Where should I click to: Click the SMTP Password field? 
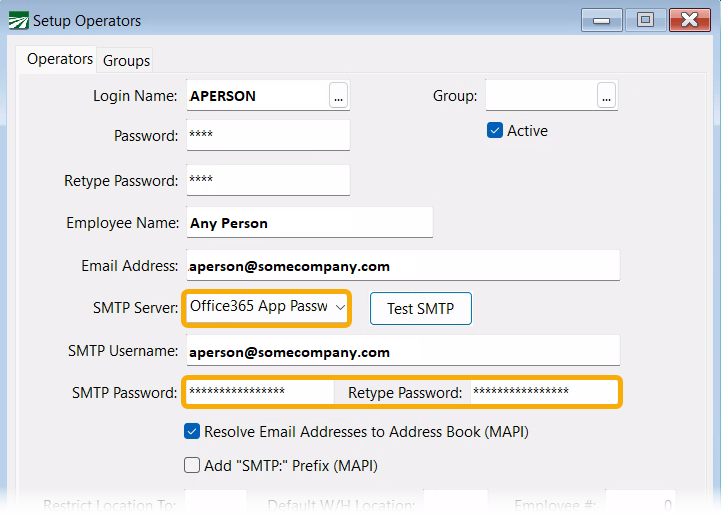(258, 392)
